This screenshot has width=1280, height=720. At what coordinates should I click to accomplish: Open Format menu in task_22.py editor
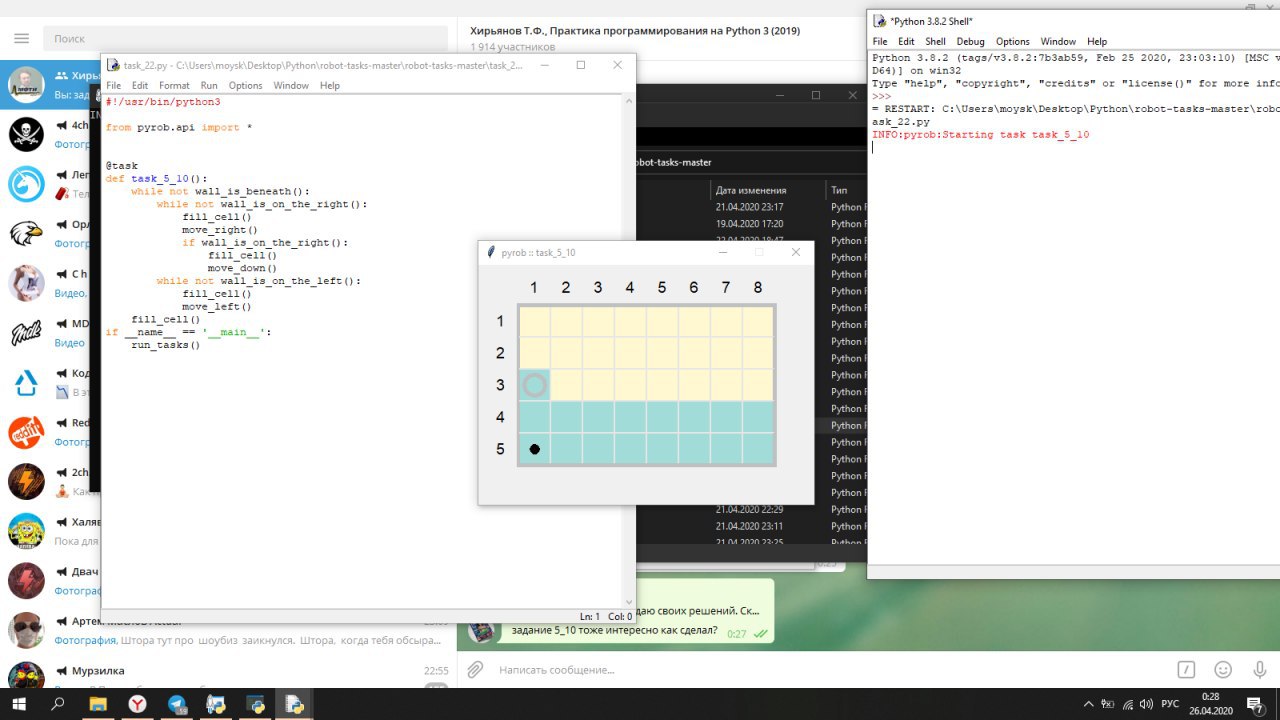(x=174, y=86)
